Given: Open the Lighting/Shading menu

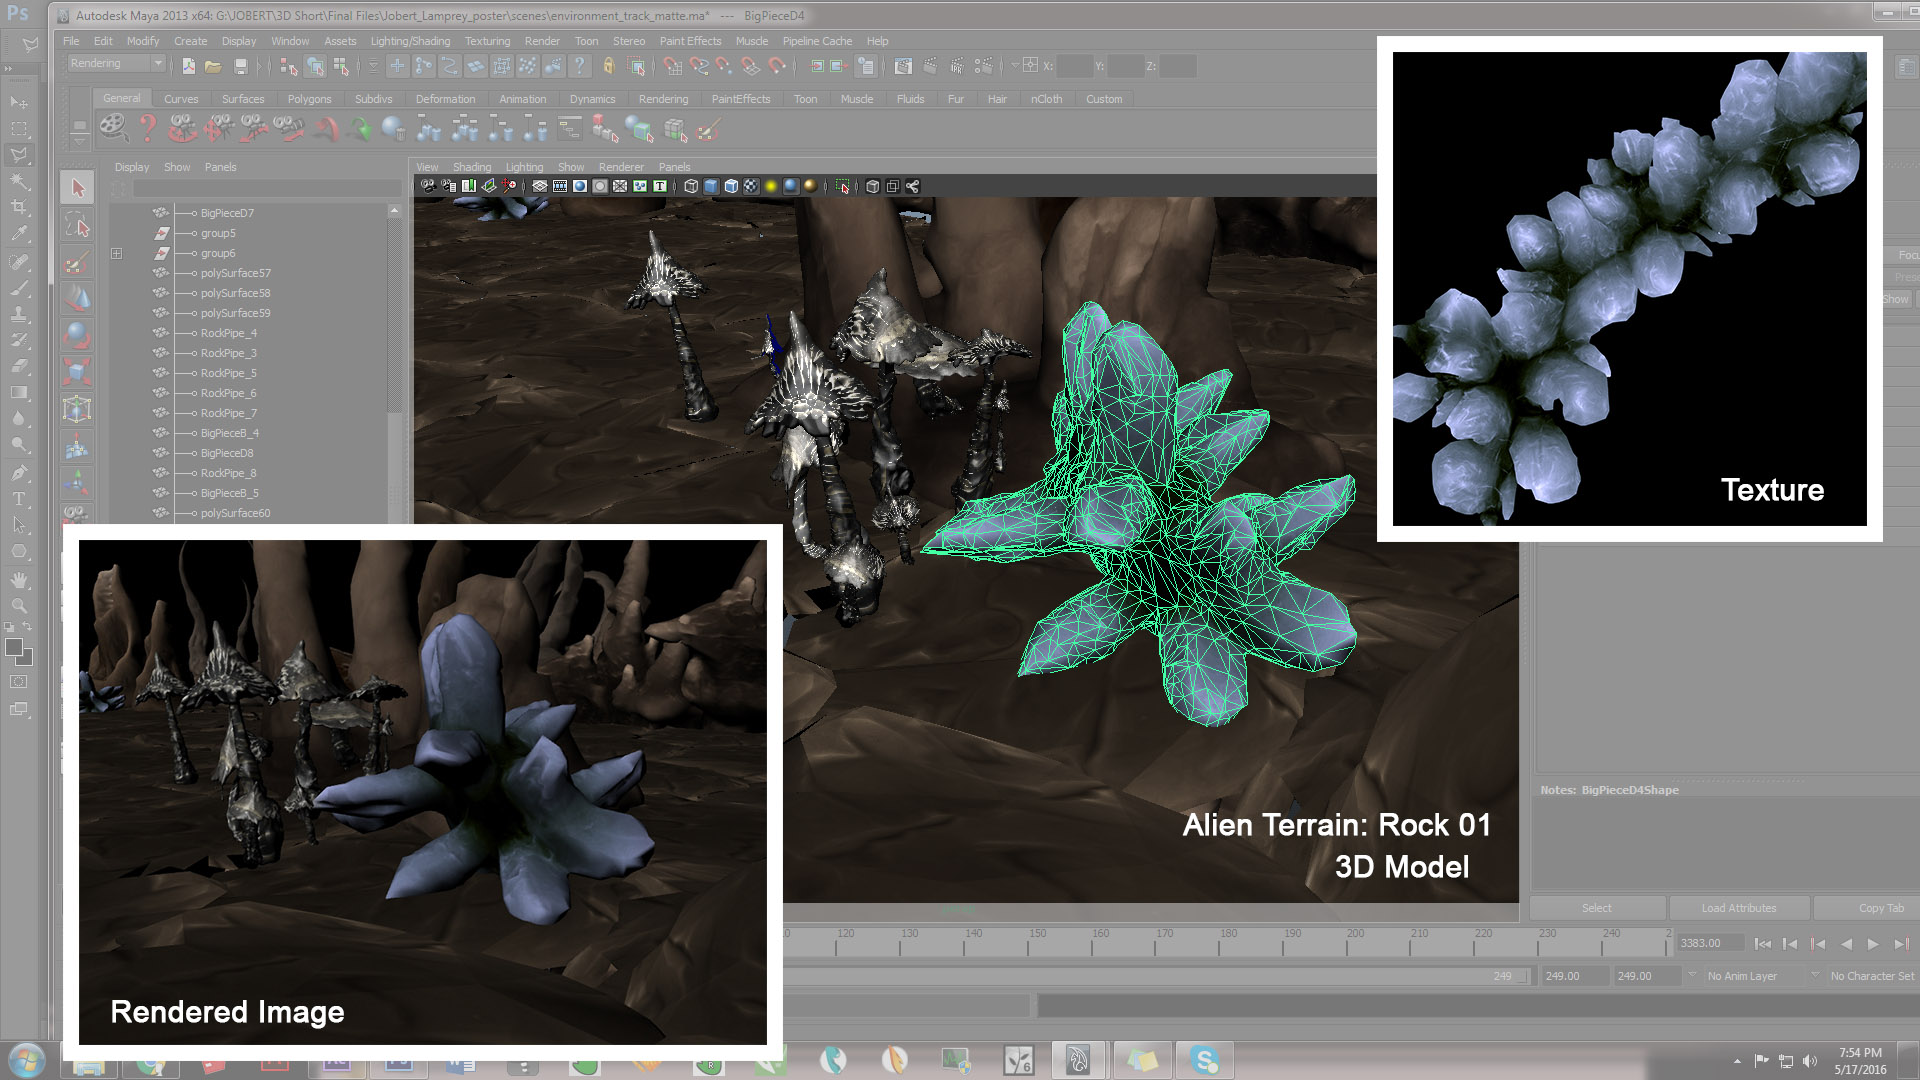Looking at the screenshot, I should pyautogui.click(x=410, y=41).
